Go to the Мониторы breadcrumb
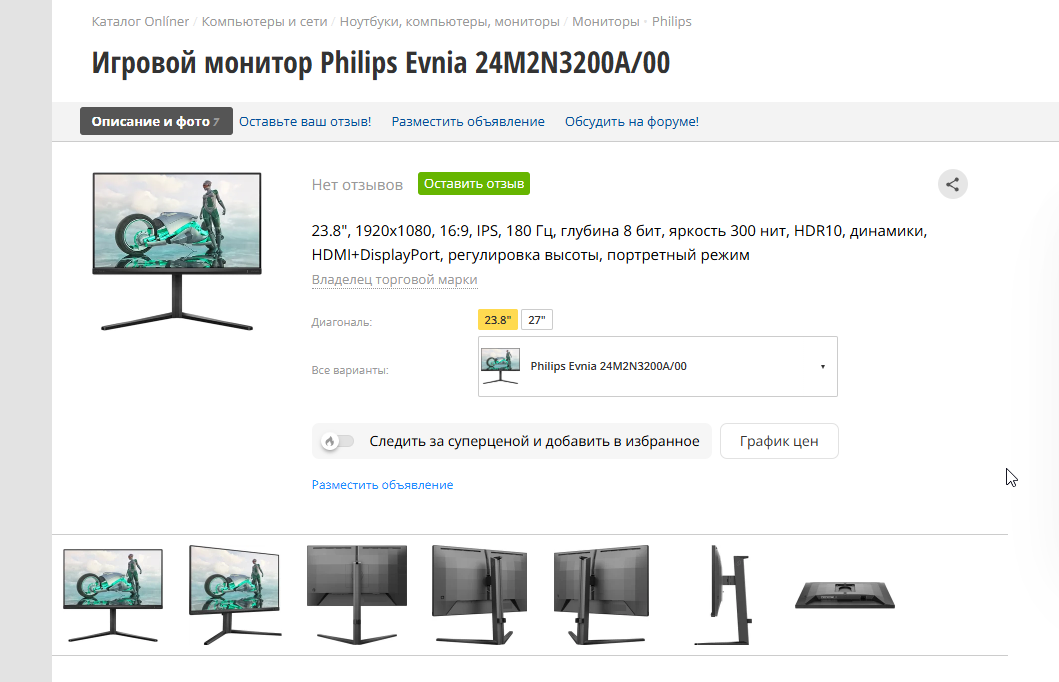 point(605,22)
